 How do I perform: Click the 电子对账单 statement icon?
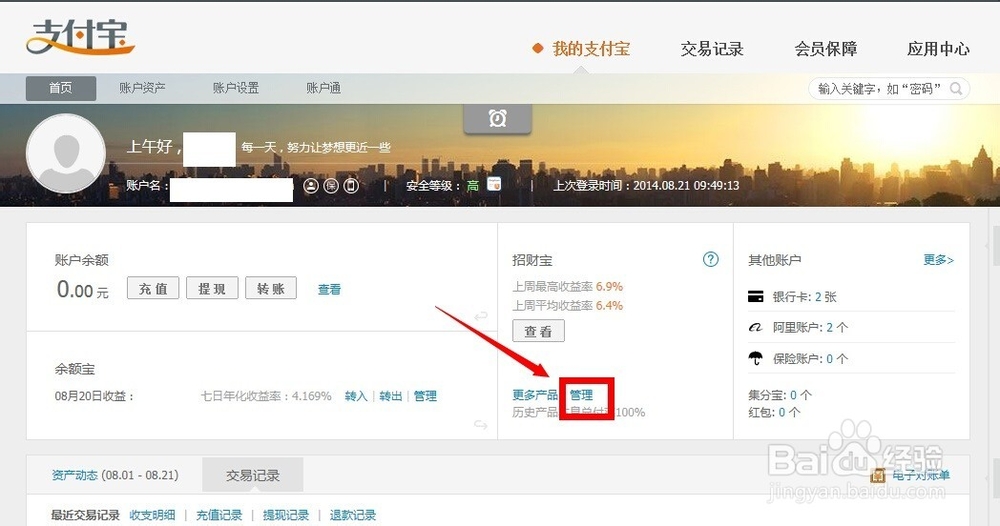(x=878, y=475)
